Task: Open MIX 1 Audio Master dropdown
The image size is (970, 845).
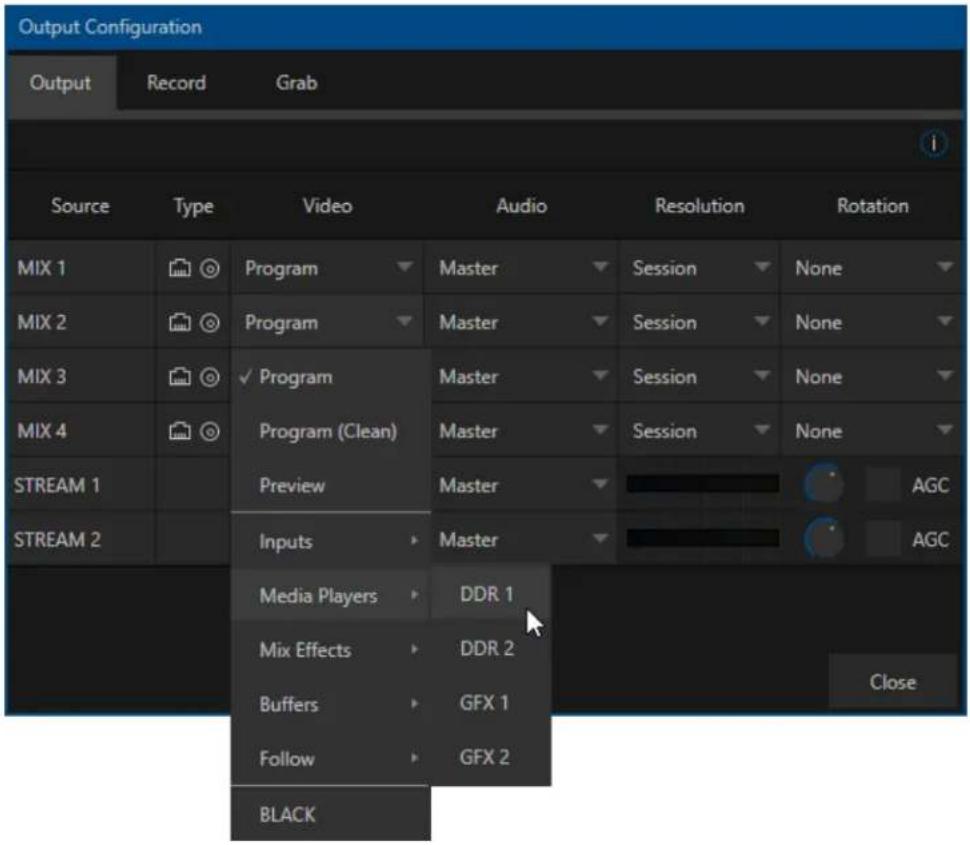Action: [521, 268]
